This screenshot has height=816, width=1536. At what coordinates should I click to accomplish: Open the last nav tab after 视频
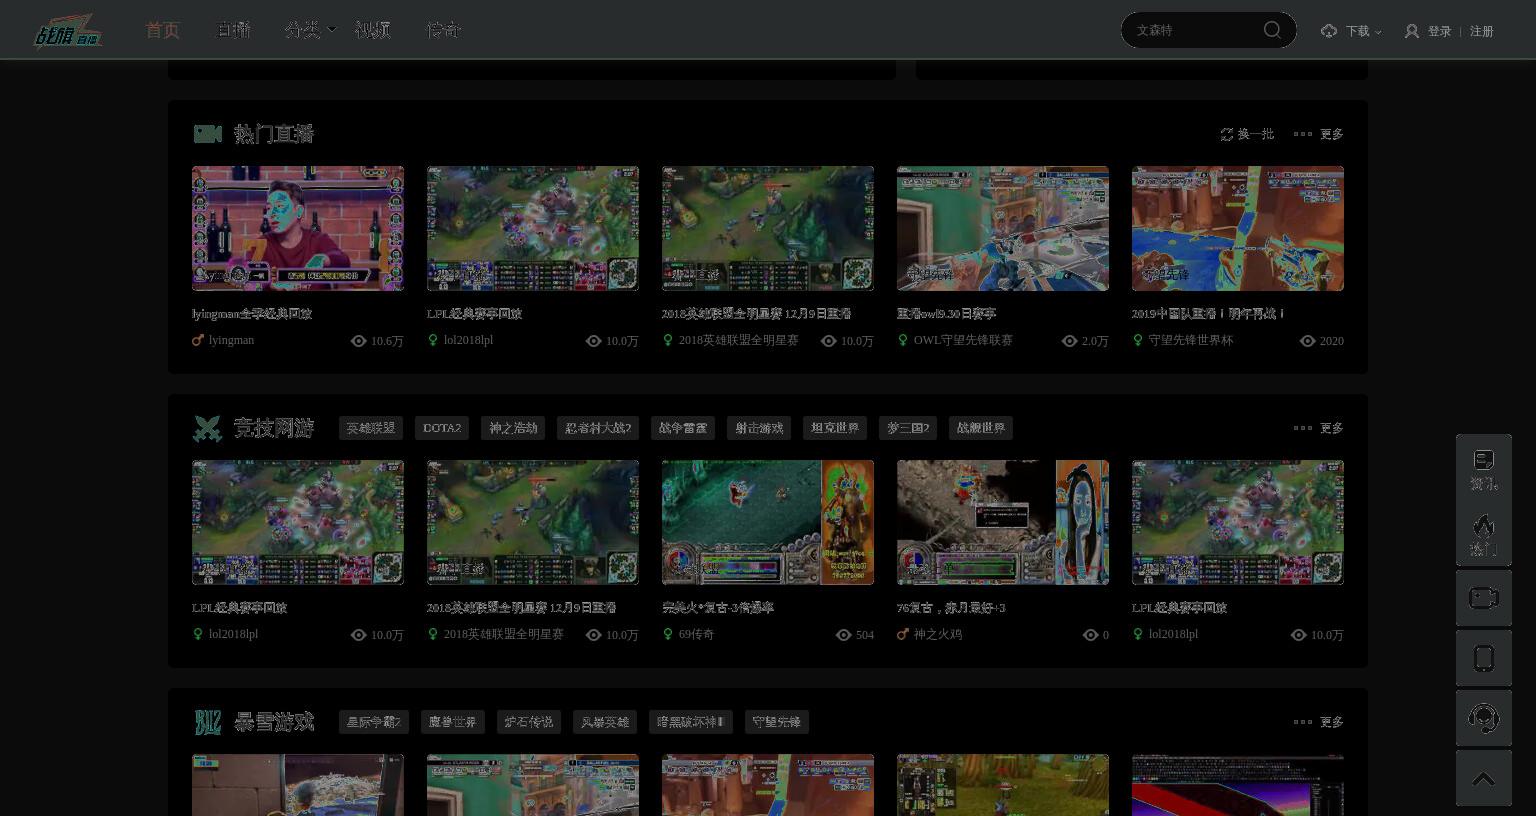click(443, 30)
